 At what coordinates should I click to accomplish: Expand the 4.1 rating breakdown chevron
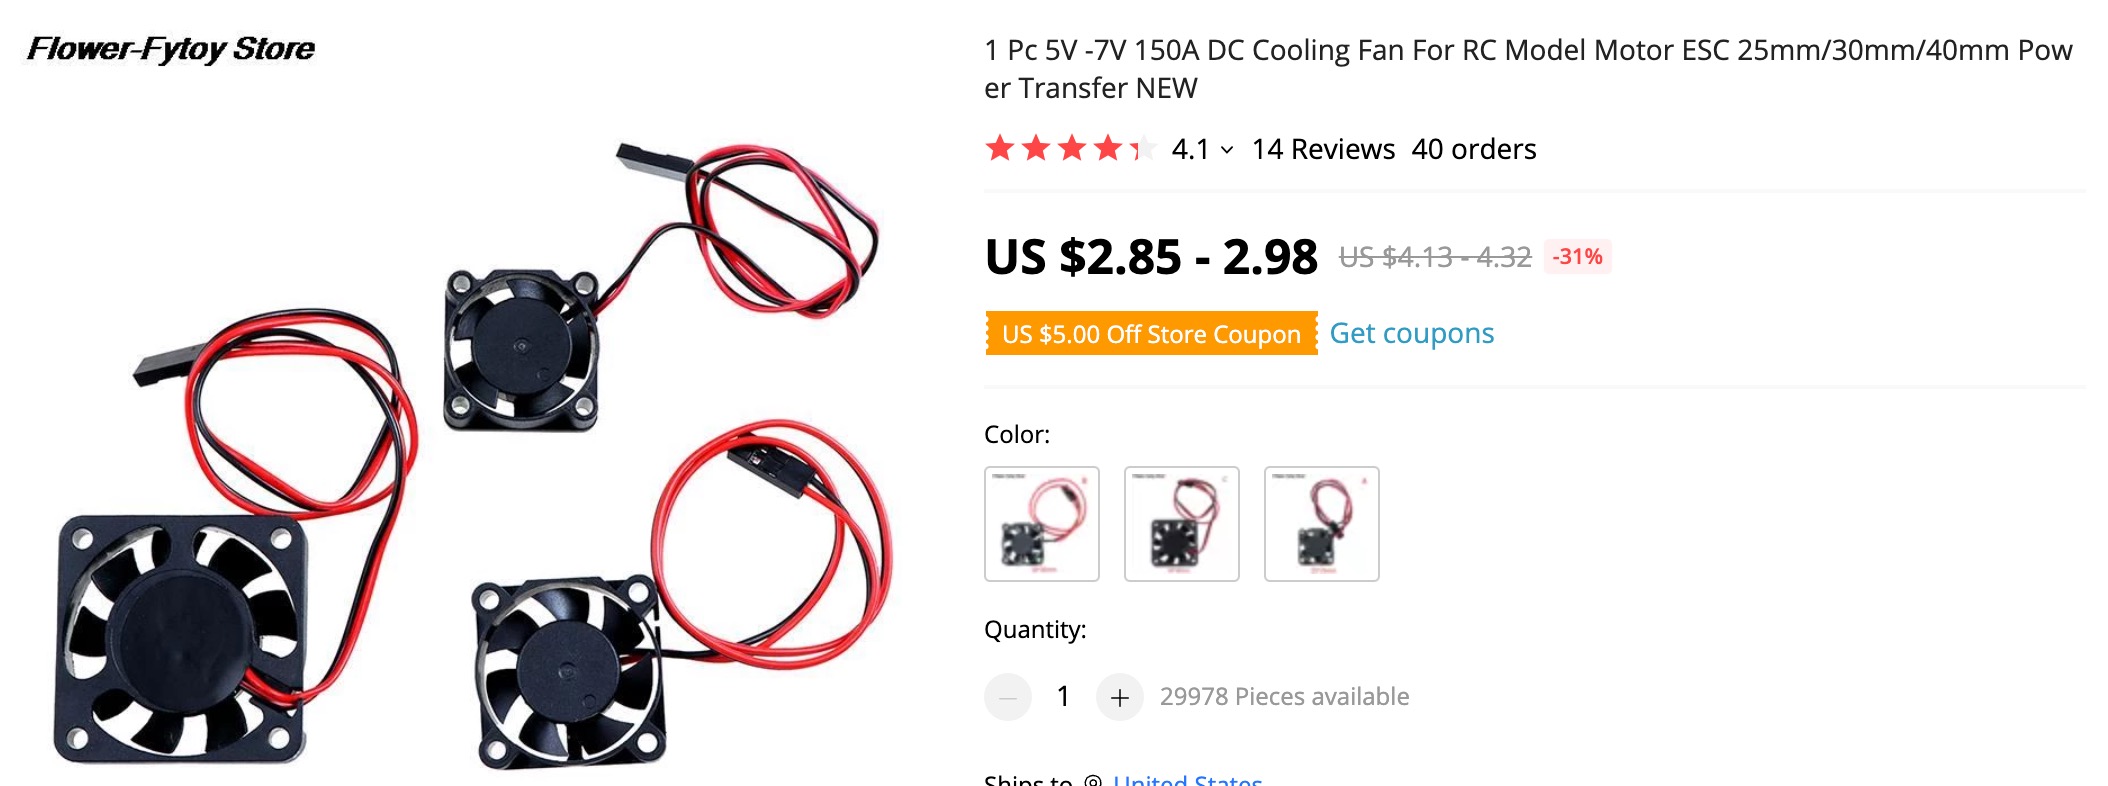(1227, 150)
